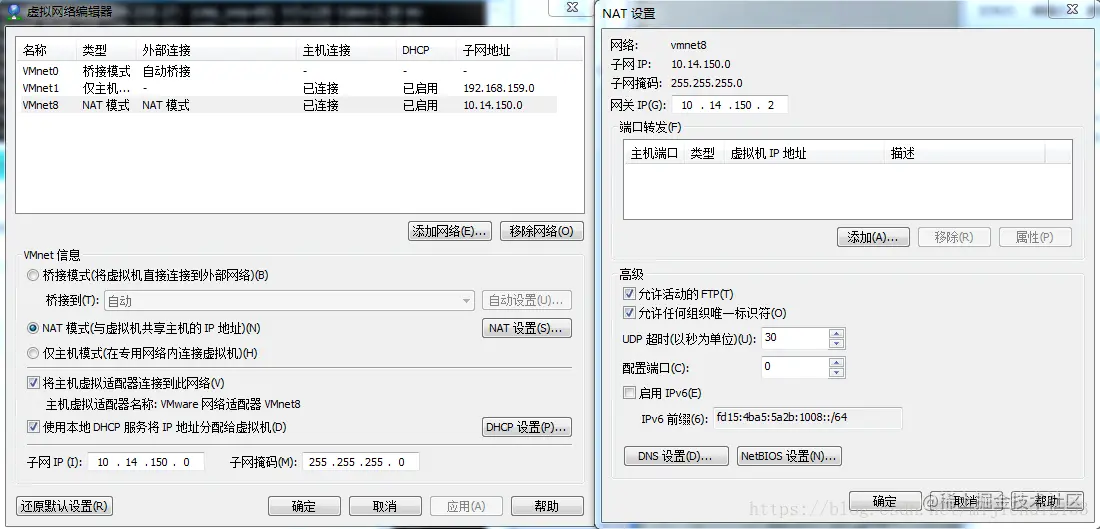
Task: Click the 子网掩码 input field
Action: (361, 462)
